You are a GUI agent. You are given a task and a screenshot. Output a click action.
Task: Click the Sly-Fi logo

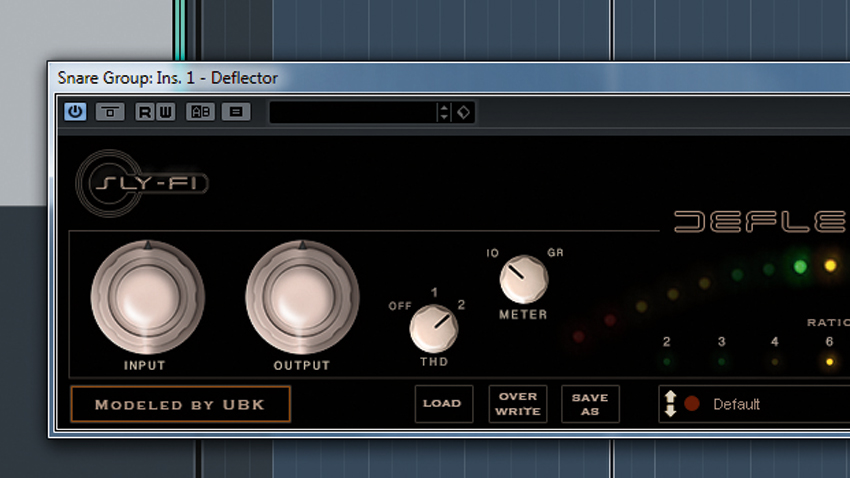(x=142, y=183)
